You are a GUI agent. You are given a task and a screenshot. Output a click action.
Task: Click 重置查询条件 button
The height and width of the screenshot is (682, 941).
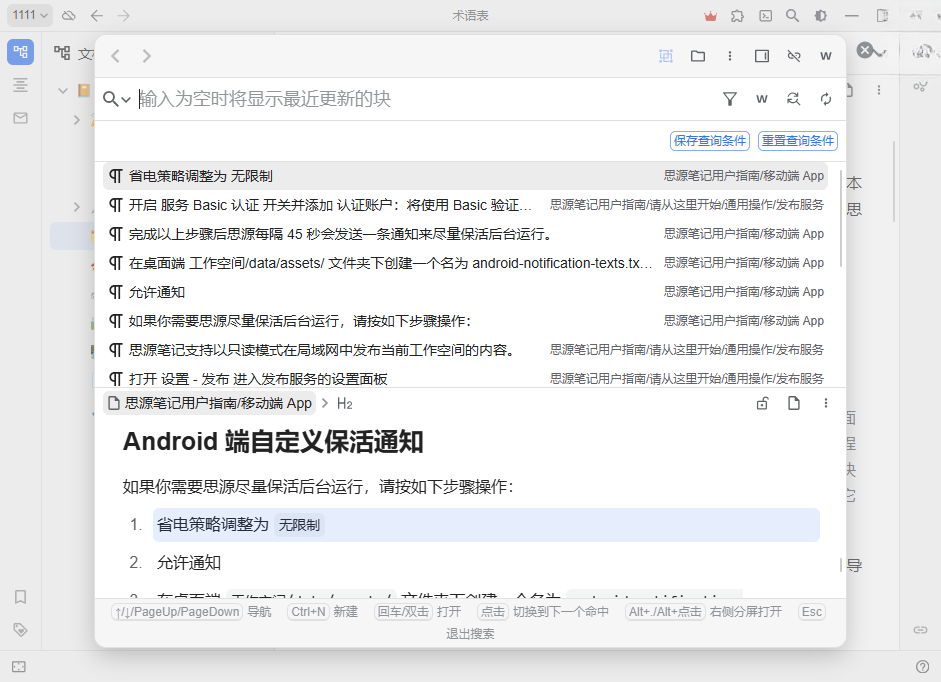point(798,141)
